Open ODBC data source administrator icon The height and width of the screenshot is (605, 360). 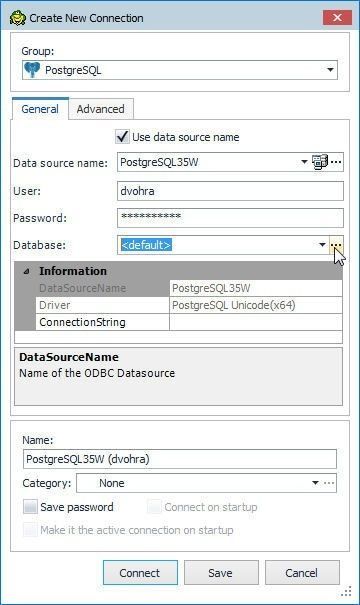[x=319, y=162]
